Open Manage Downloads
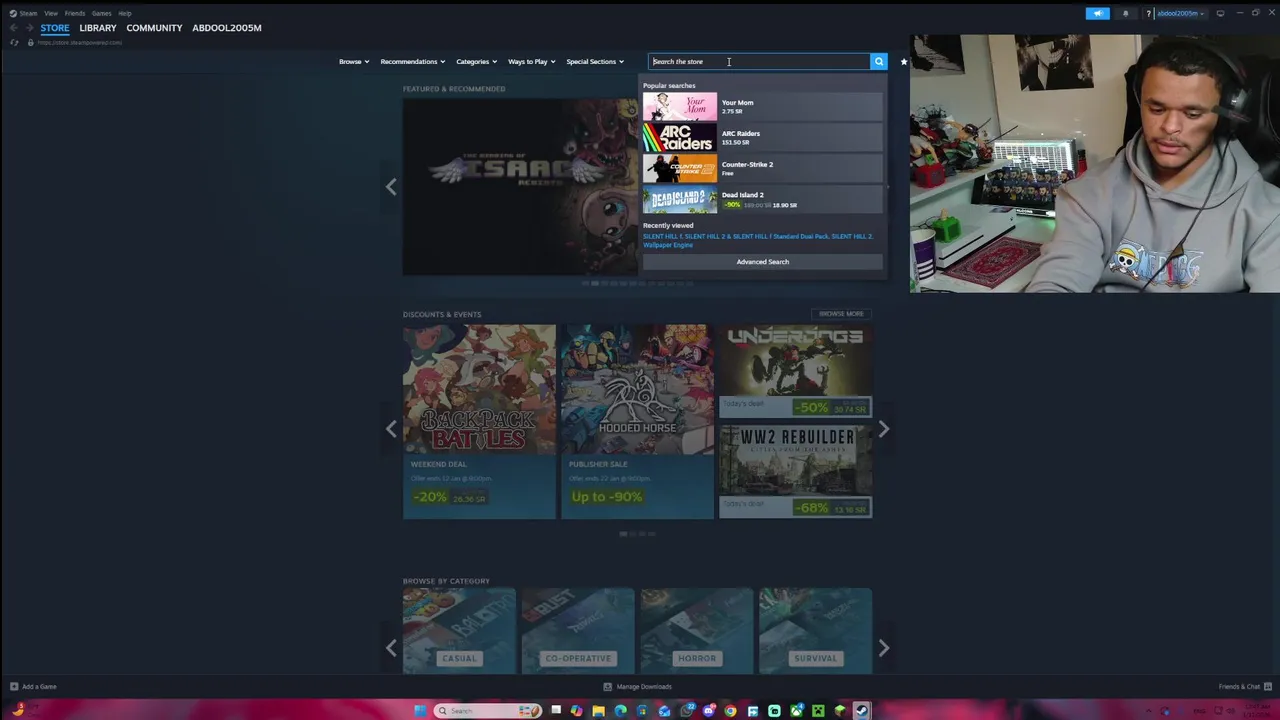The width and height of the screenshot is (1280, 720). click(x=637, y=687)
